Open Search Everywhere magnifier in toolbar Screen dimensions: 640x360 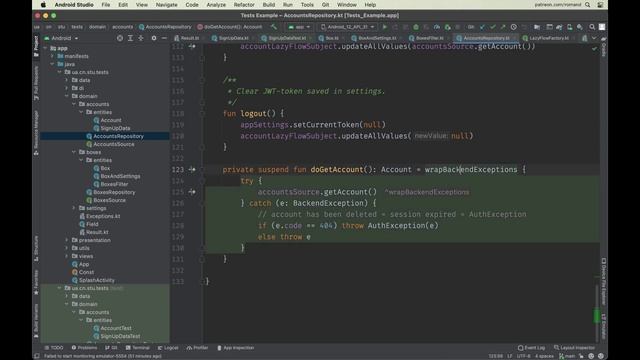tap(592, 27)
